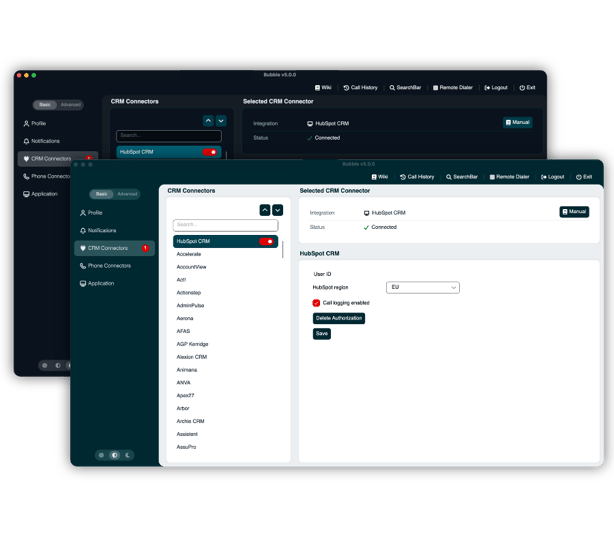Switch to Basic mode in front window
Viewport: 614px width, 536px height.
[101, 194]
